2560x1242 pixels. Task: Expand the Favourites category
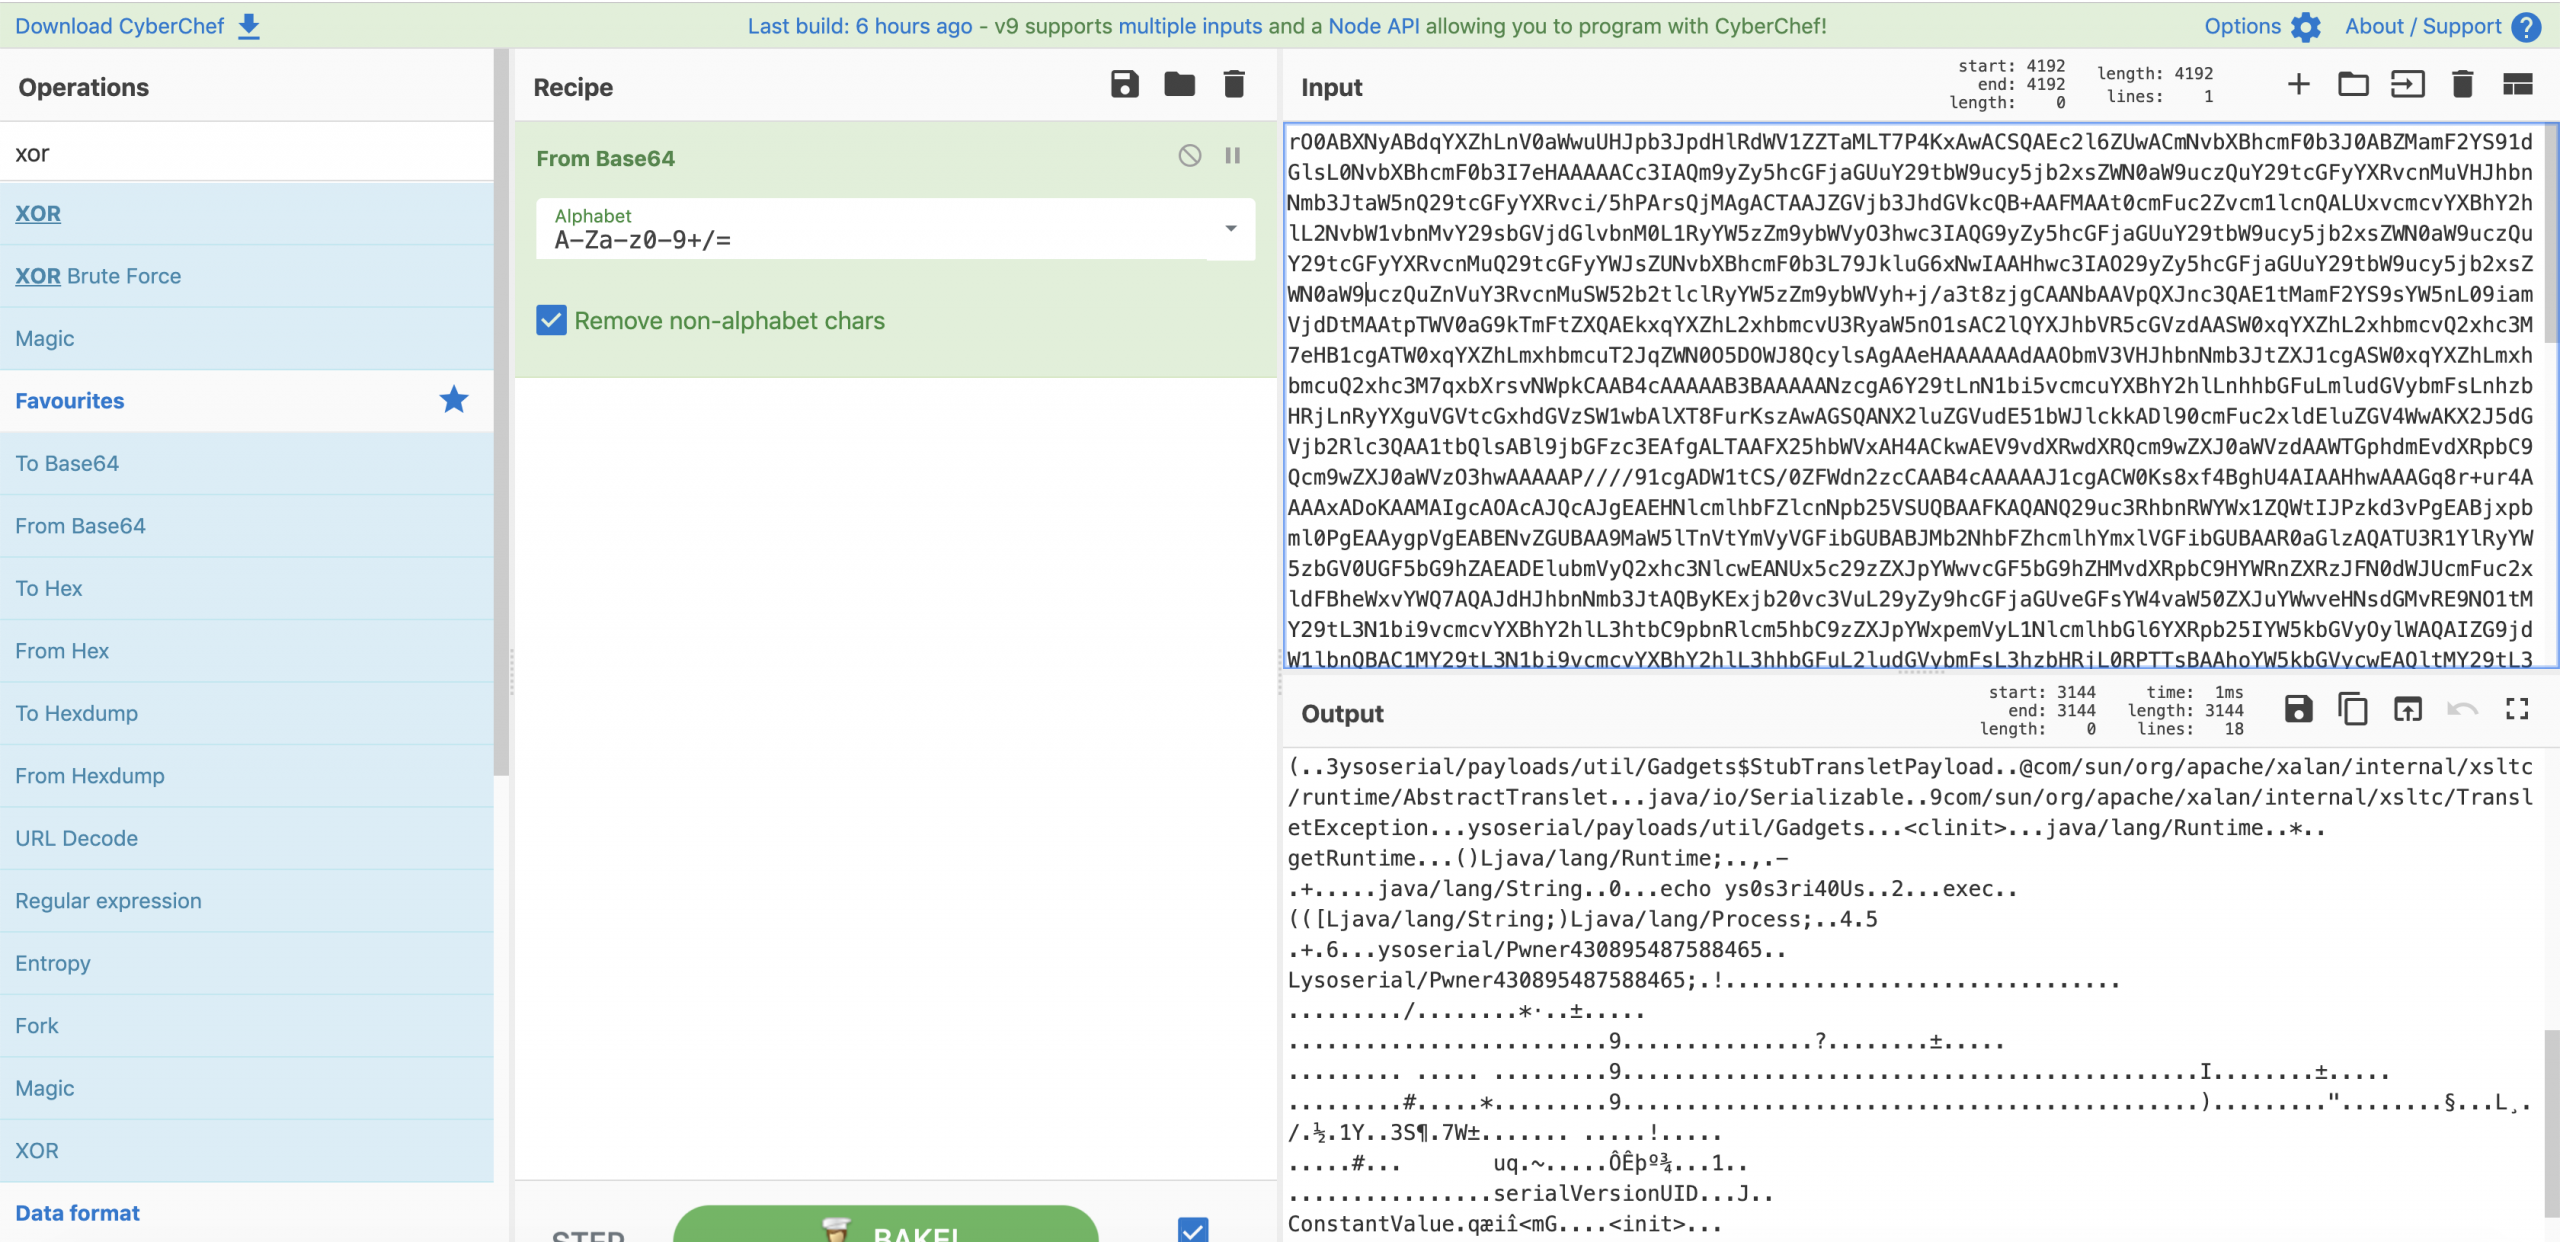(247, 401)
